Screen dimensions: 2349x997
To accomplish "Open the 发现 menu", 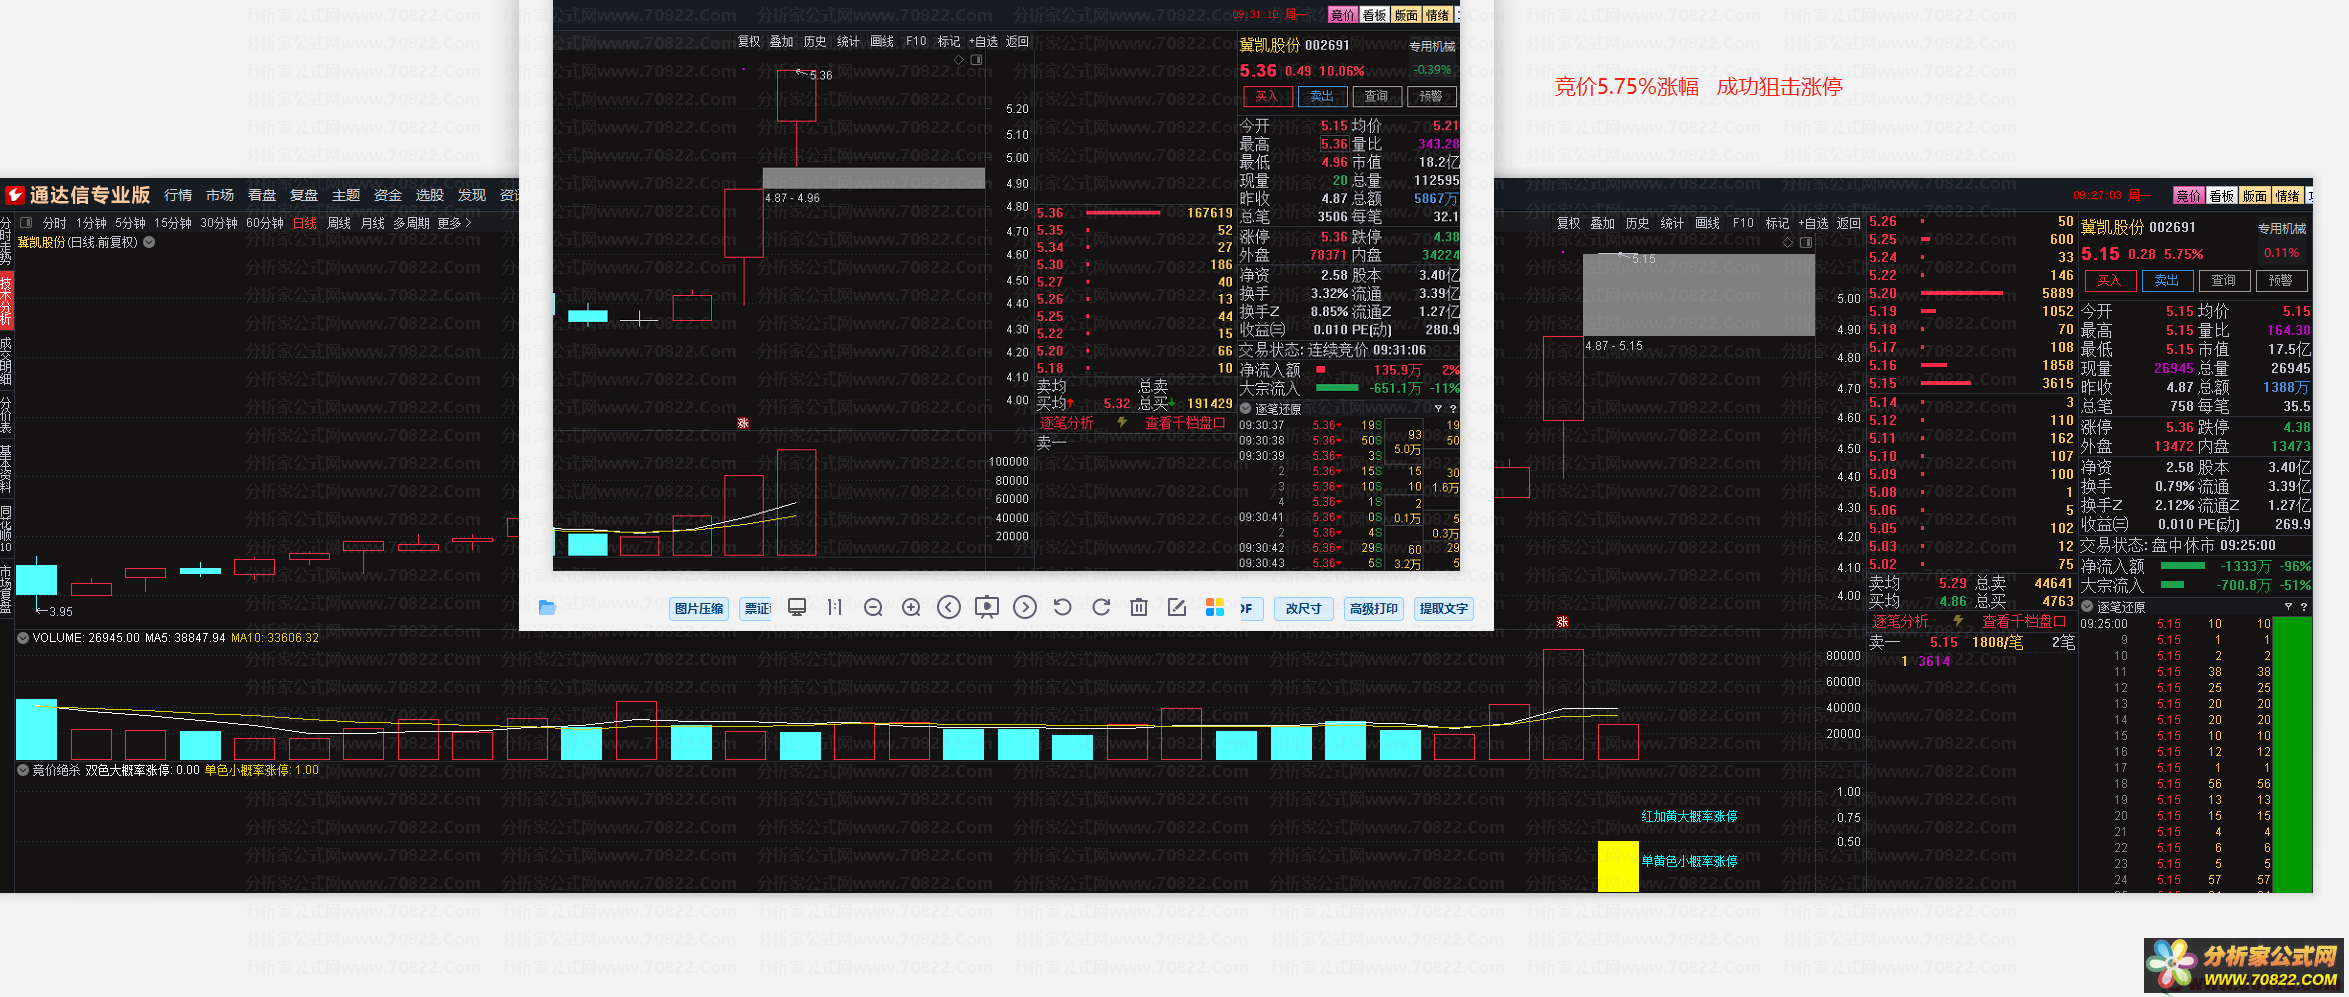I will click(x=472, y=195).
